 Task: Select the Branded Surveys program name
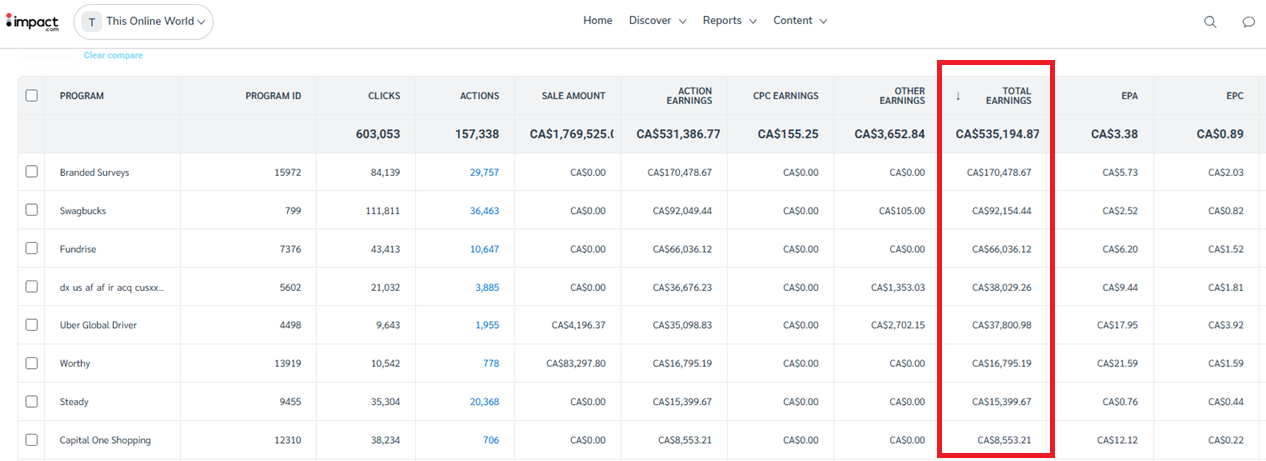coord(94,173)
